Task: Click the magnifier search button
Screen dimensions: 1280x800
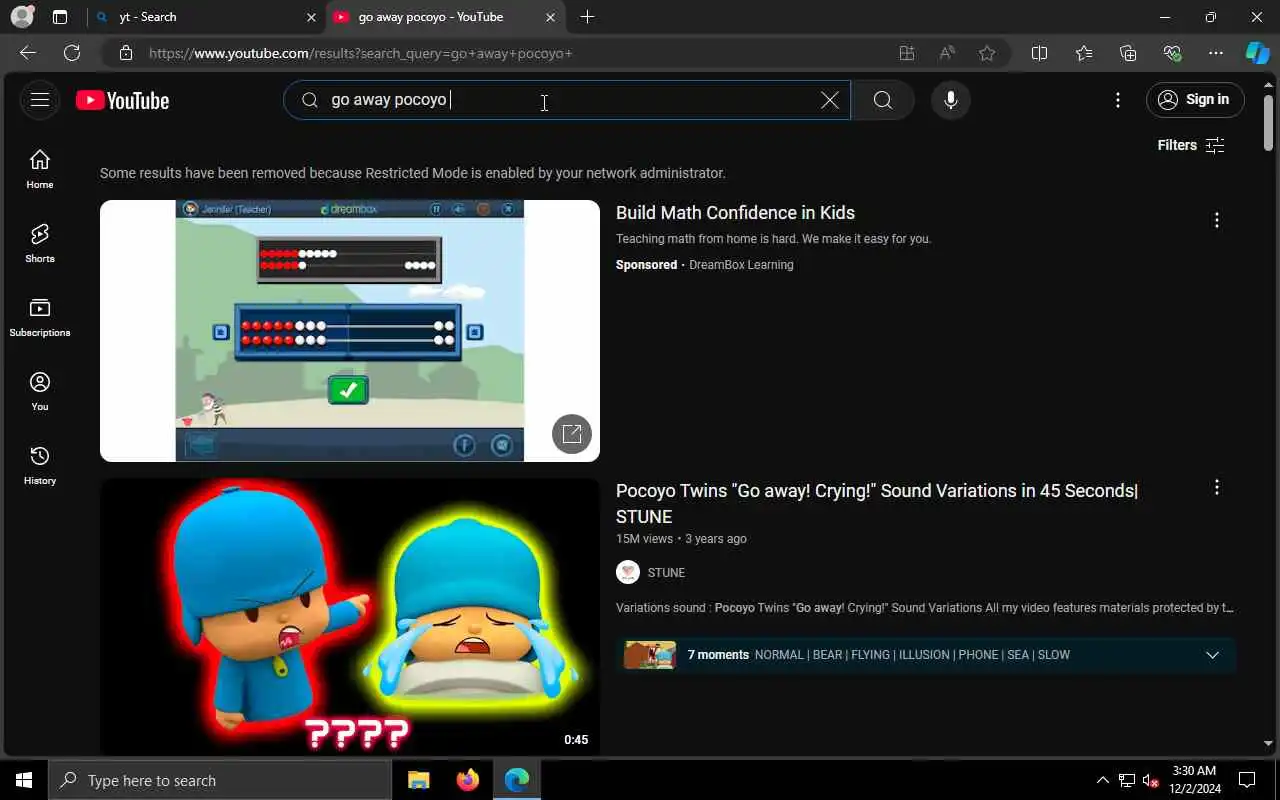Action: pyautogui.click(x=883, y=100)
